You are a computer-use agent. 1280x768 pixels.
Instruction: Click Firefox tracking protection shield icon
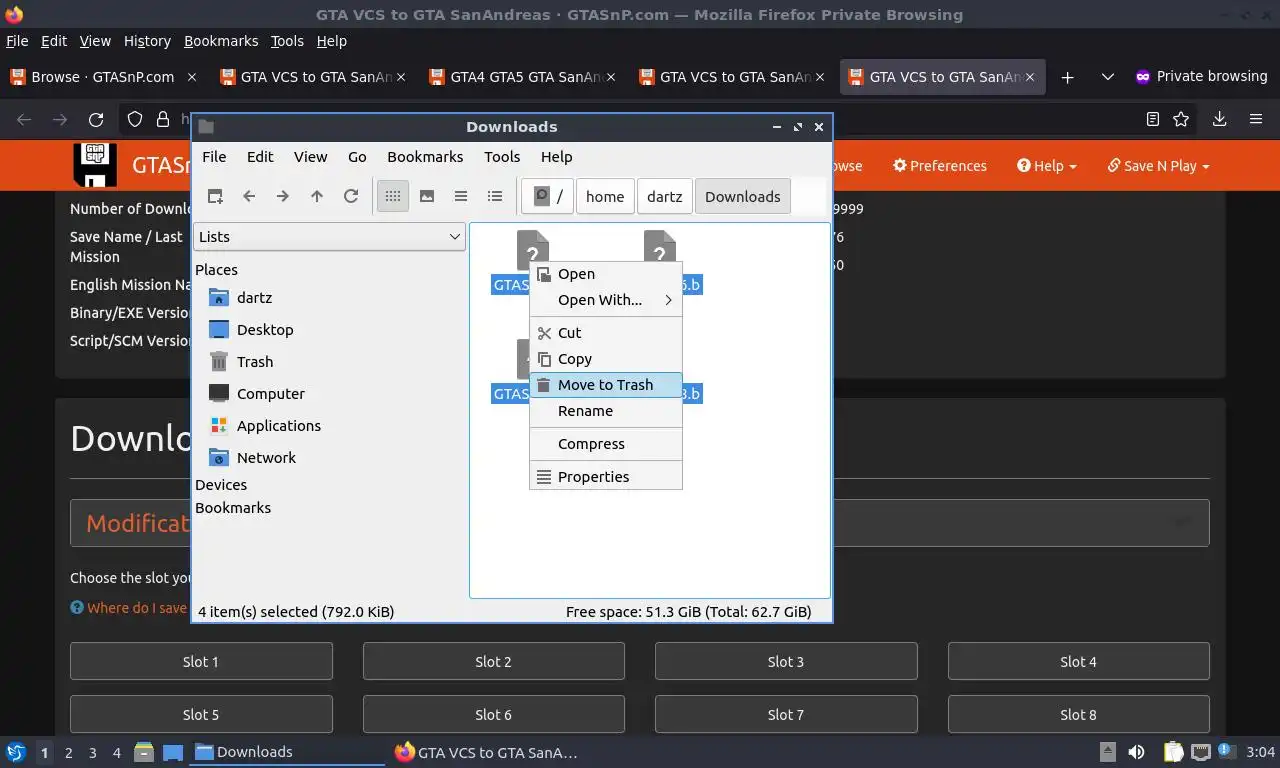coord(134,120)
